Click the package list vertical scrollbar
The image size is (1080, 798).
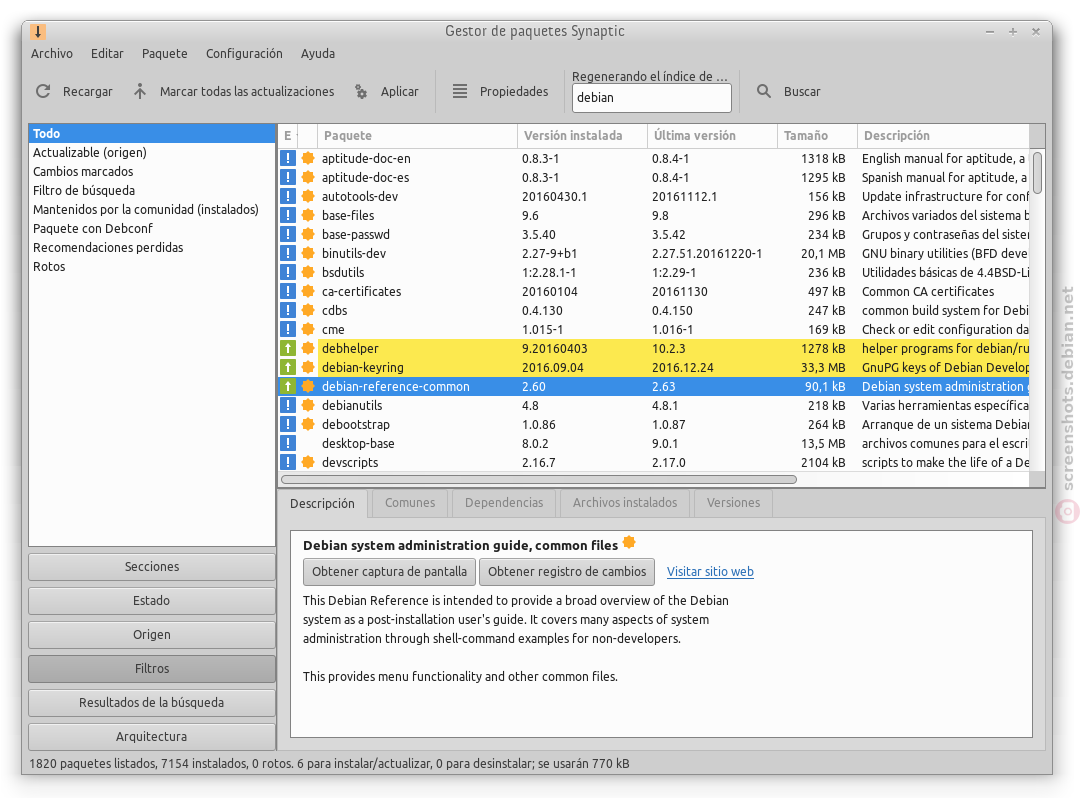(x=1037, y=174)
